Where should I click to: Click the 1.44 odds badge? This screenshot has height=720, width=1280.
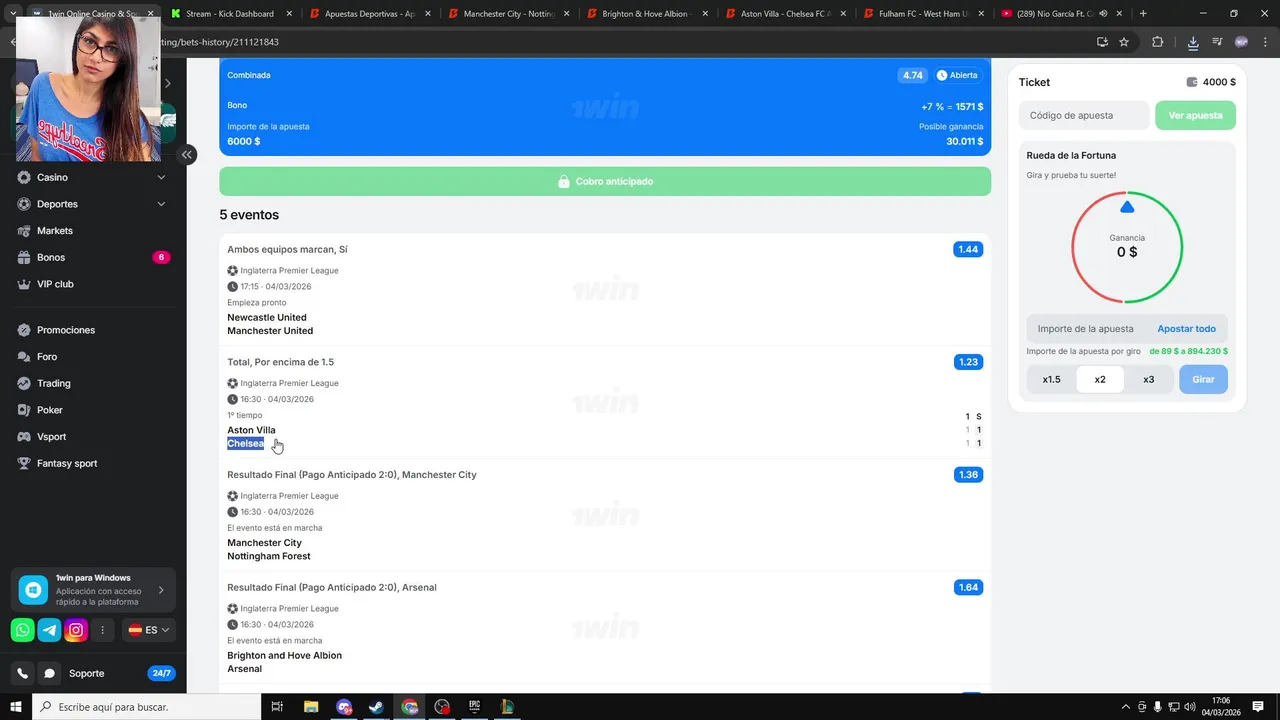(968, 249)
